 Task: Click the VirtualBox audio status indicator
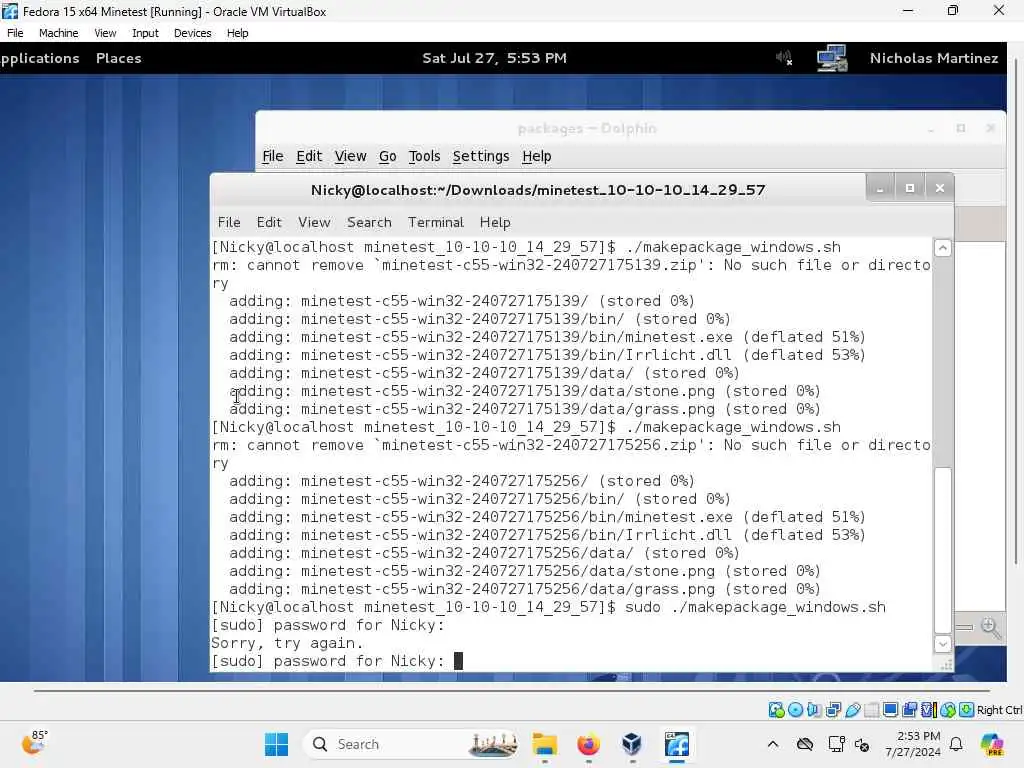814,710
